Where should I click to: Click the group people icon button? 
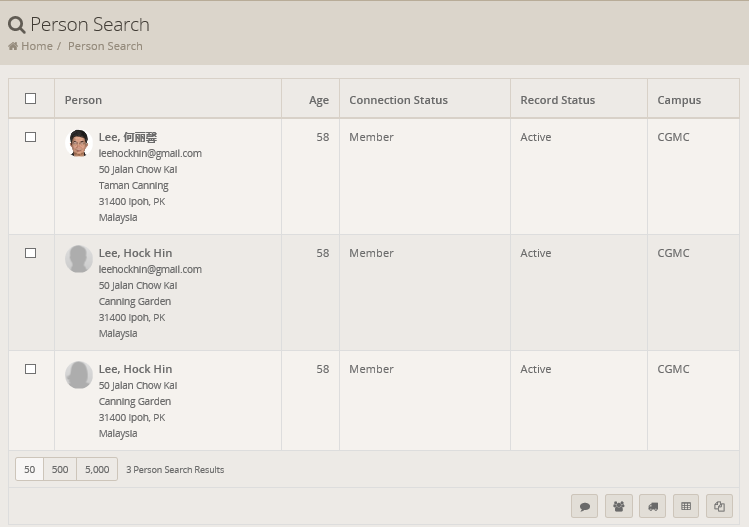(x=618, y=507)
